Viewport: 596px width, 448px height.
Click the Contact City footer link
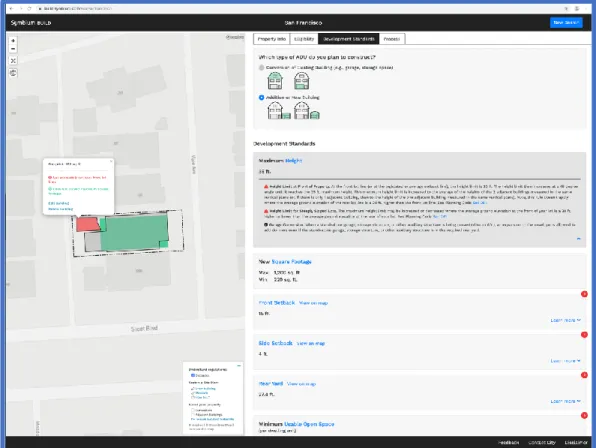tap(542, 443)
